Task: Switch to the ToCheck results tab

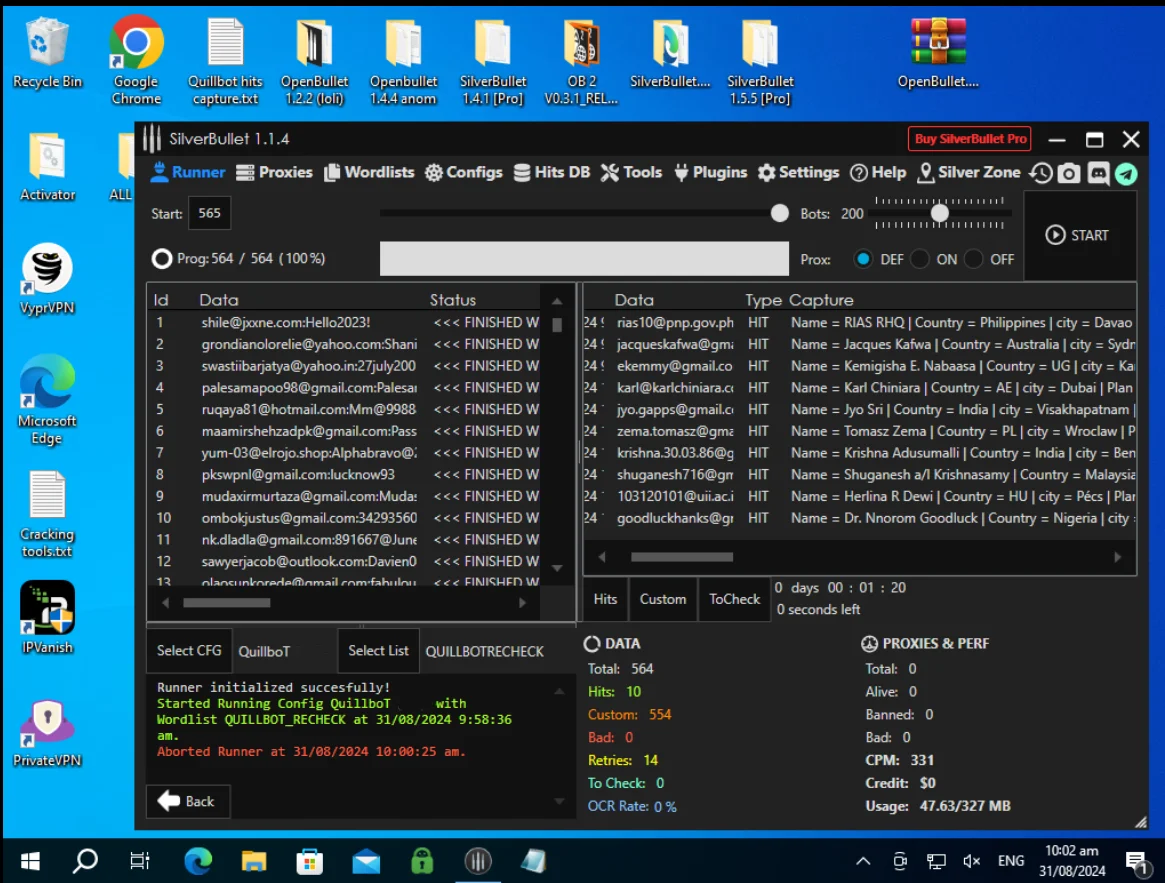Action: (734, 599)
